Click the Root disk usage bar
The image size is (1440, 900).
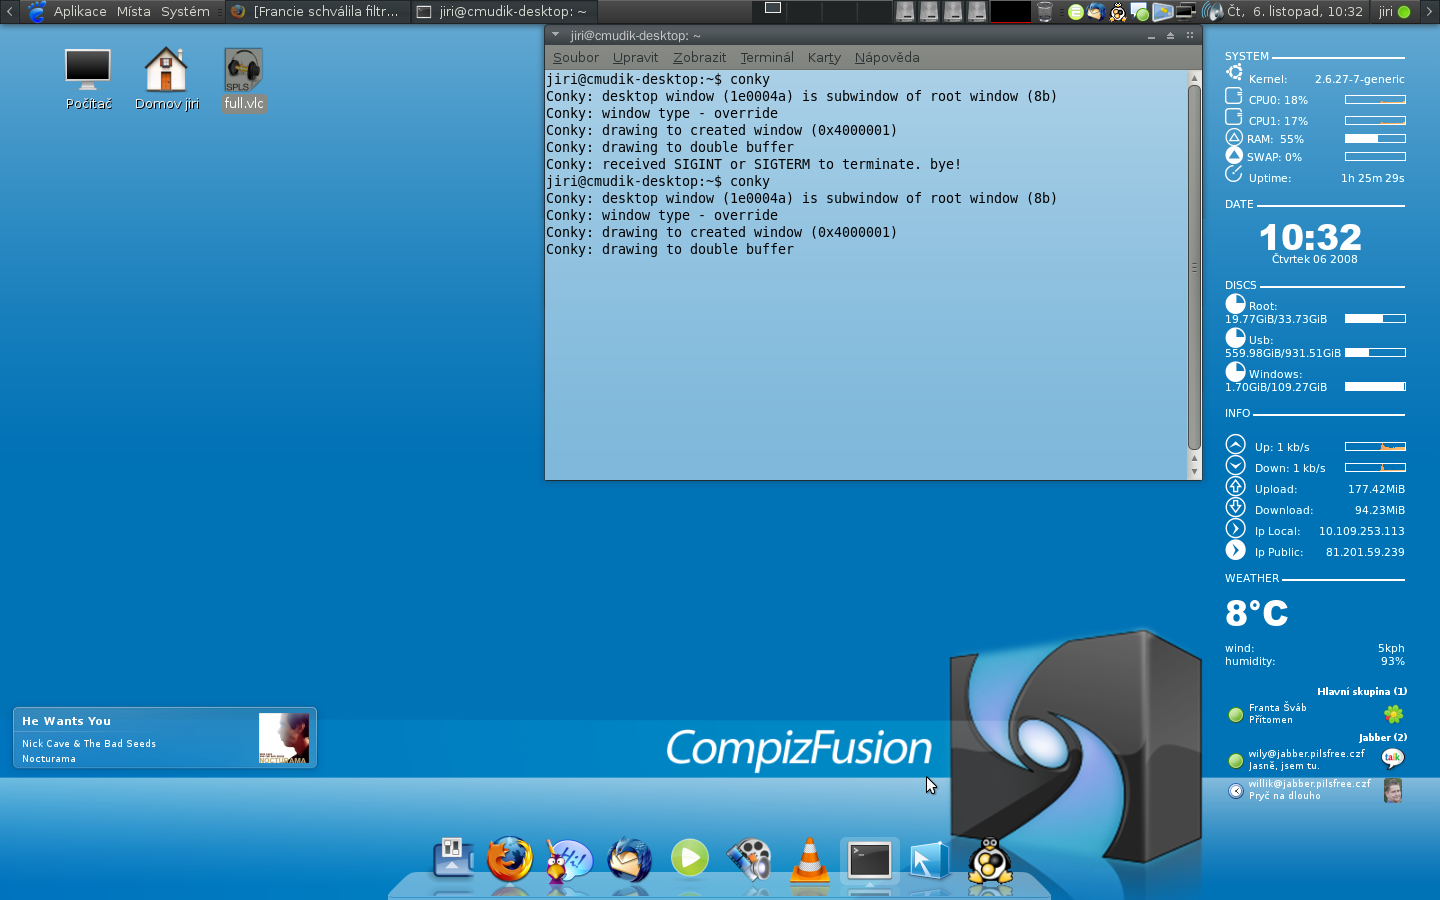point(1375,319)
